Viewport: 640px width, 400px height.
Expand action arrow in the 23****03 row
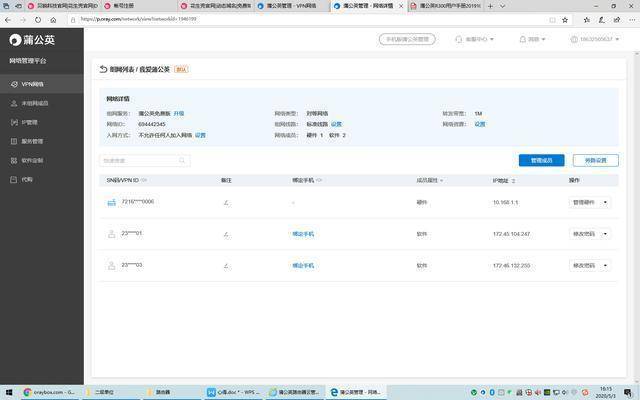[605, 266]
